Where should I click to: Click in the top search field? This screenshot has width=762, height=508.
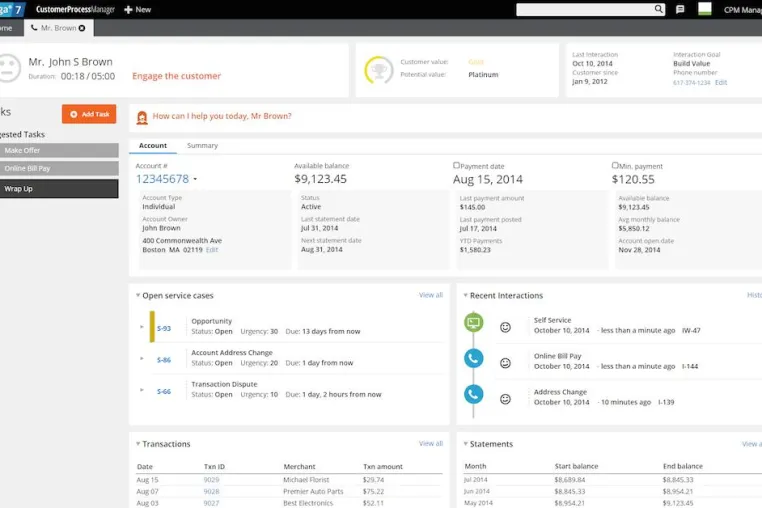(585, 9)
